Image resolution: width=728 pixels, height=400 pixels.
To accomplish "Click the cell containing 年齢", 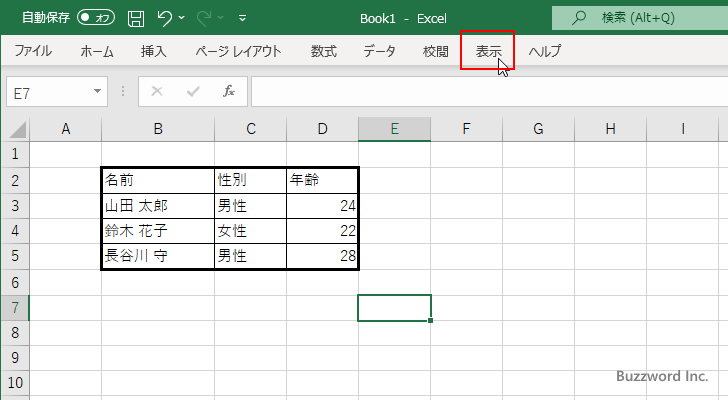I will click(x=322, y=180).
